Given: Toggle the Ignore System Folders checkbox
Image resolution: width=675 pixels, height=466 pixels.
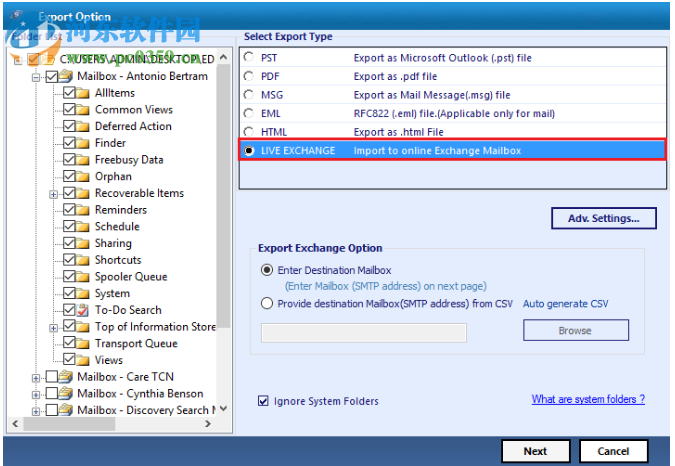Looking at the screenshot, I should [x=263, y=401].
